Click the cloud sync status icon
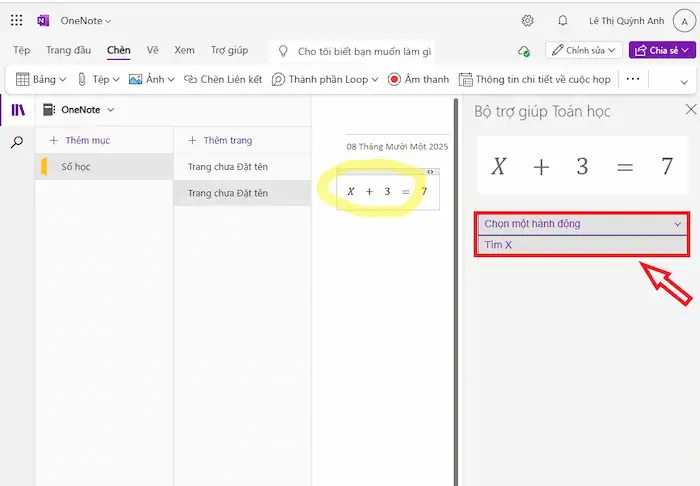 523,51
